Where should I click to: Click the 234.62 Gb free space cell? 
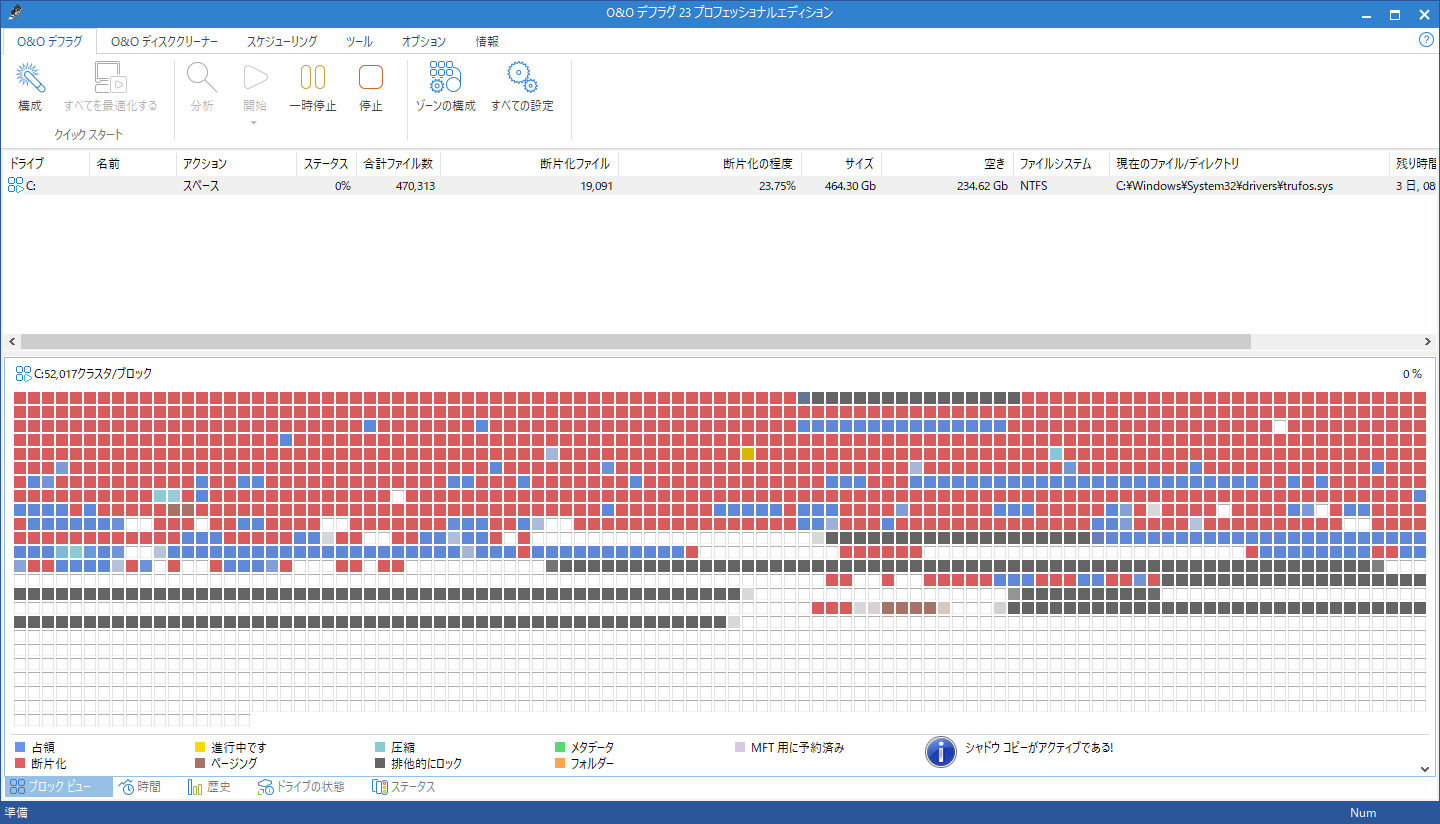tap(982, 186)
